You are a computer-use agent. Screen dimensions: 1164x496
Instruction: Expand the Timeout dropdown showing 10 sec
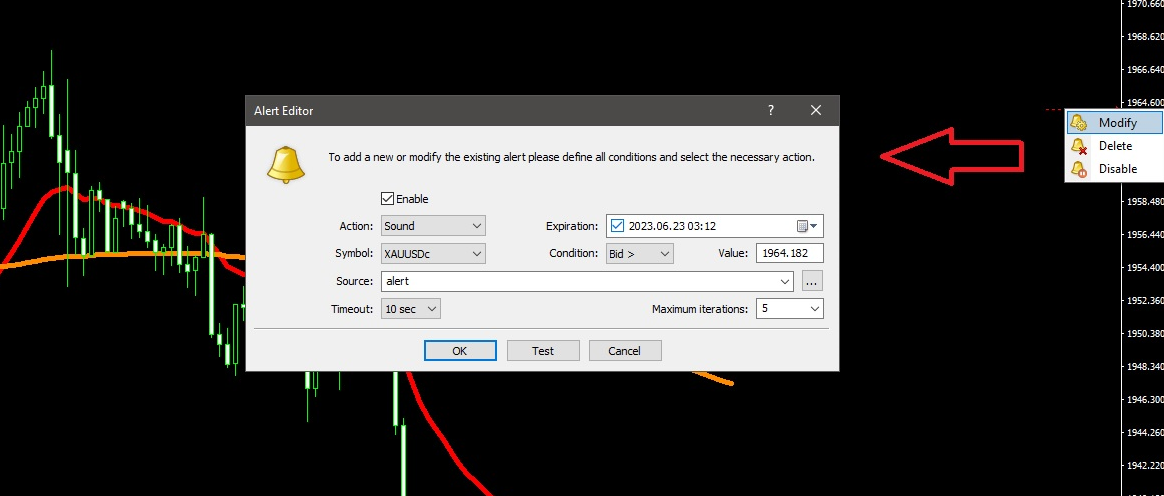coord(411,309)
